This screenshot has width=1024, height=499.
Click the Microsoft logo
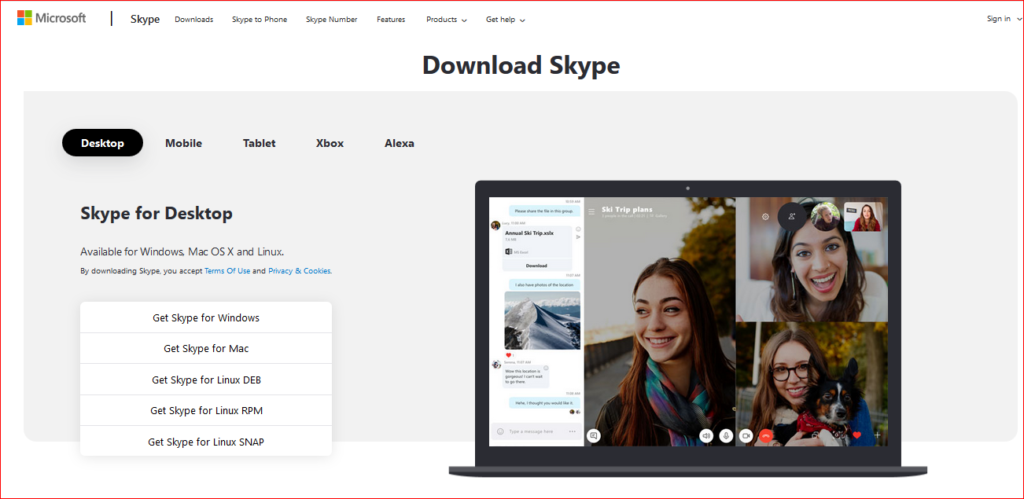51,18
